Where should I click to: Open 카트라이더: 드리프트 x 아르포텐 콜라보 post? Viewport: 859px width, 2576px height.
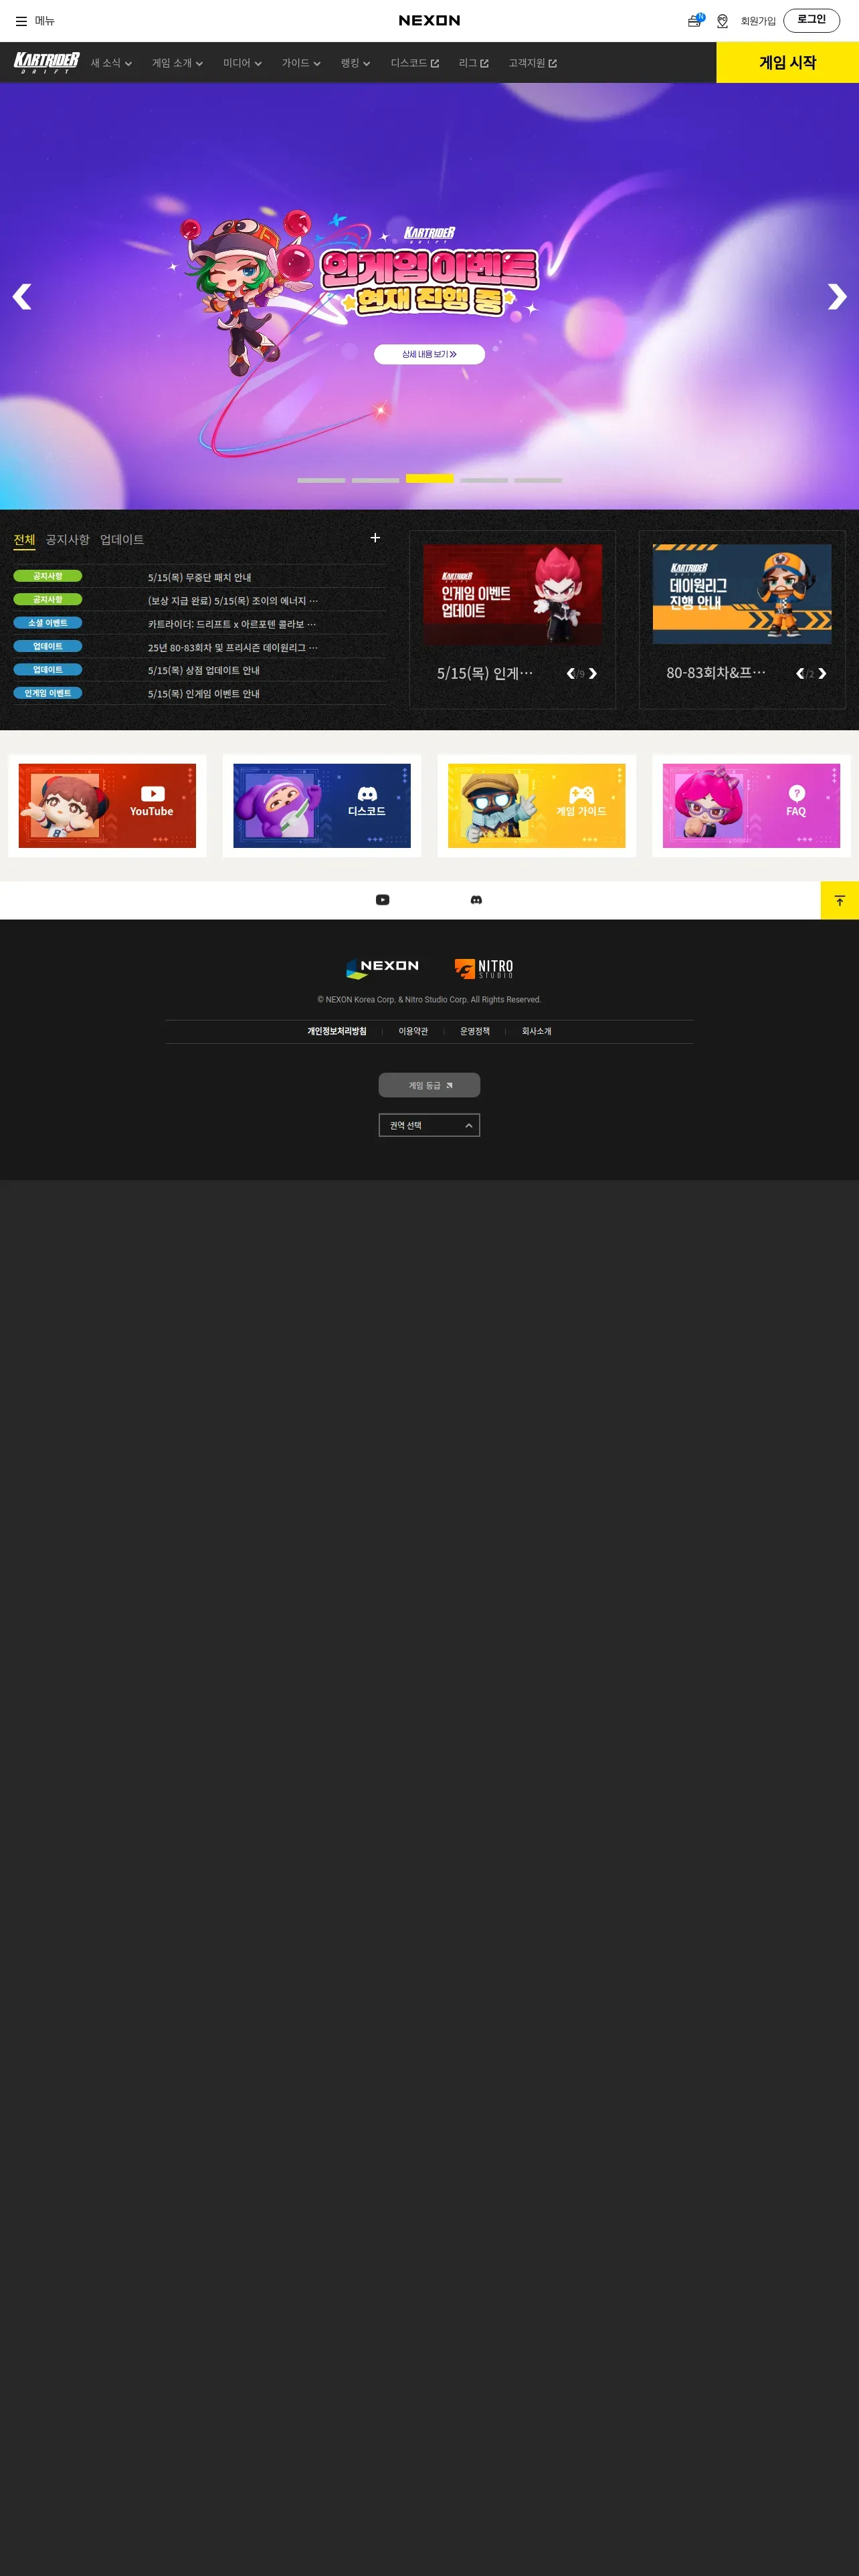click(x=232, y=624)
